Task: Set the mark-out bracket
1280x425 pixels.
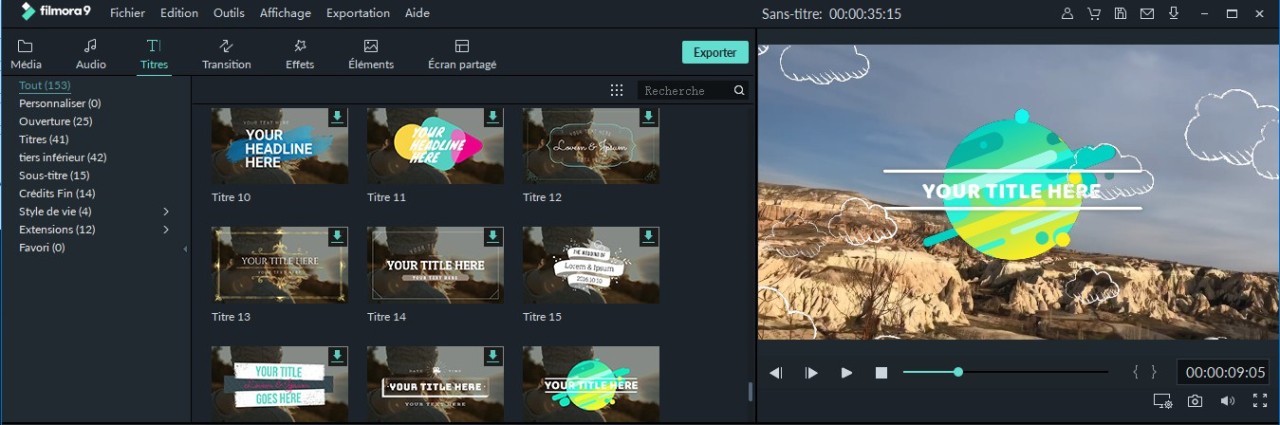Action: (1154, 372)
